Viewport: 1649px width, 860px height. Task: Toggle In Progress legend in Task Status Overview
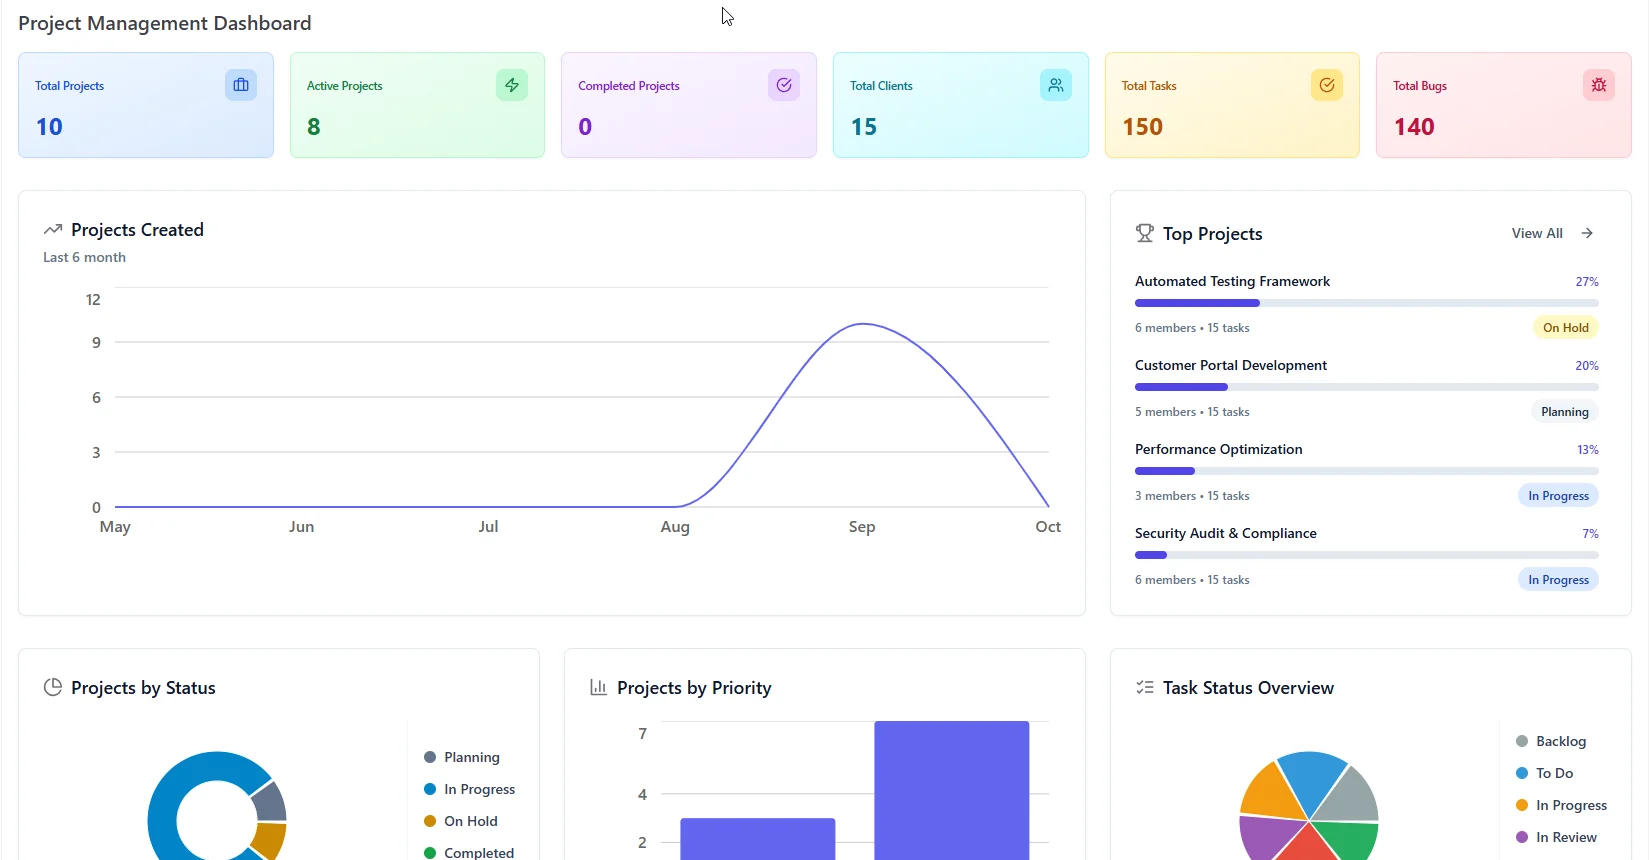tap(1561, 805)
